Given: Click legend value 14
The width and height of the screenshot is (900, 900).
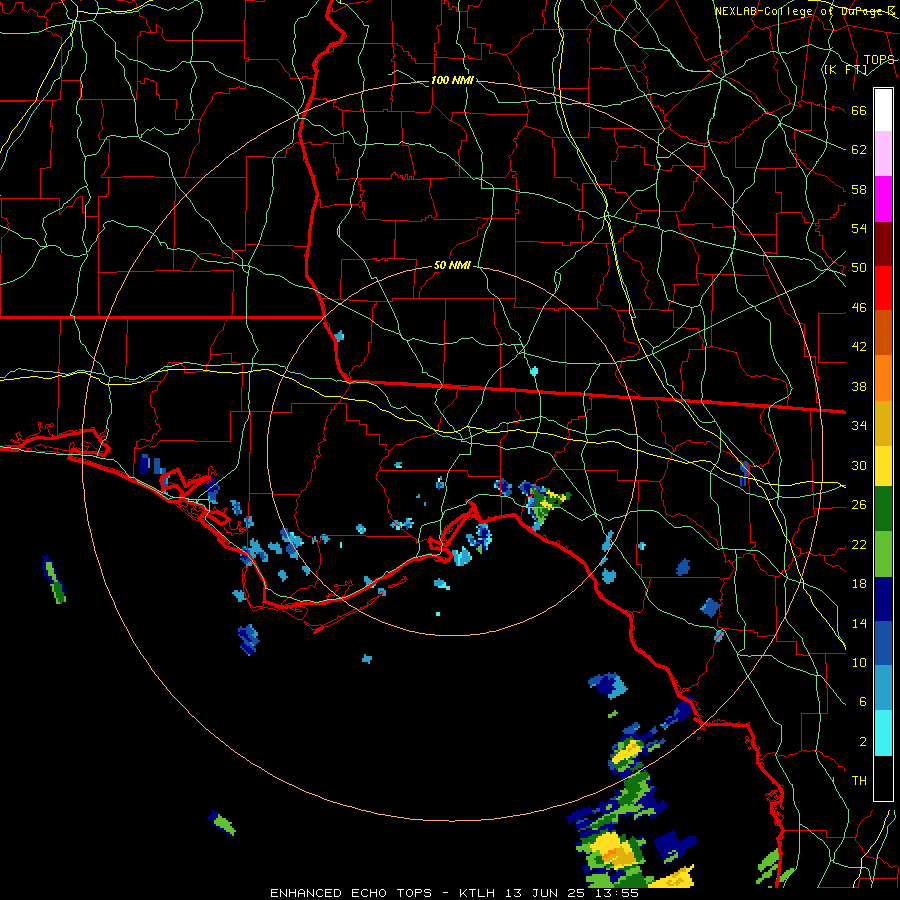Looking at the screenshot, I should pos(859,623).
